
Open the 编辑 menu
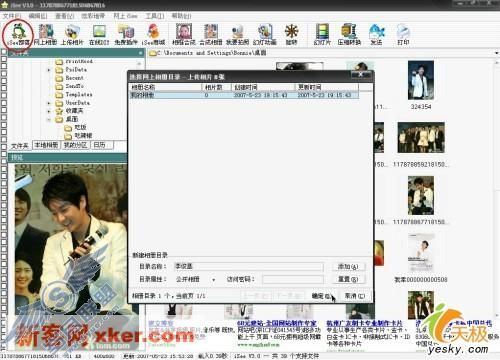click(38, 16)
